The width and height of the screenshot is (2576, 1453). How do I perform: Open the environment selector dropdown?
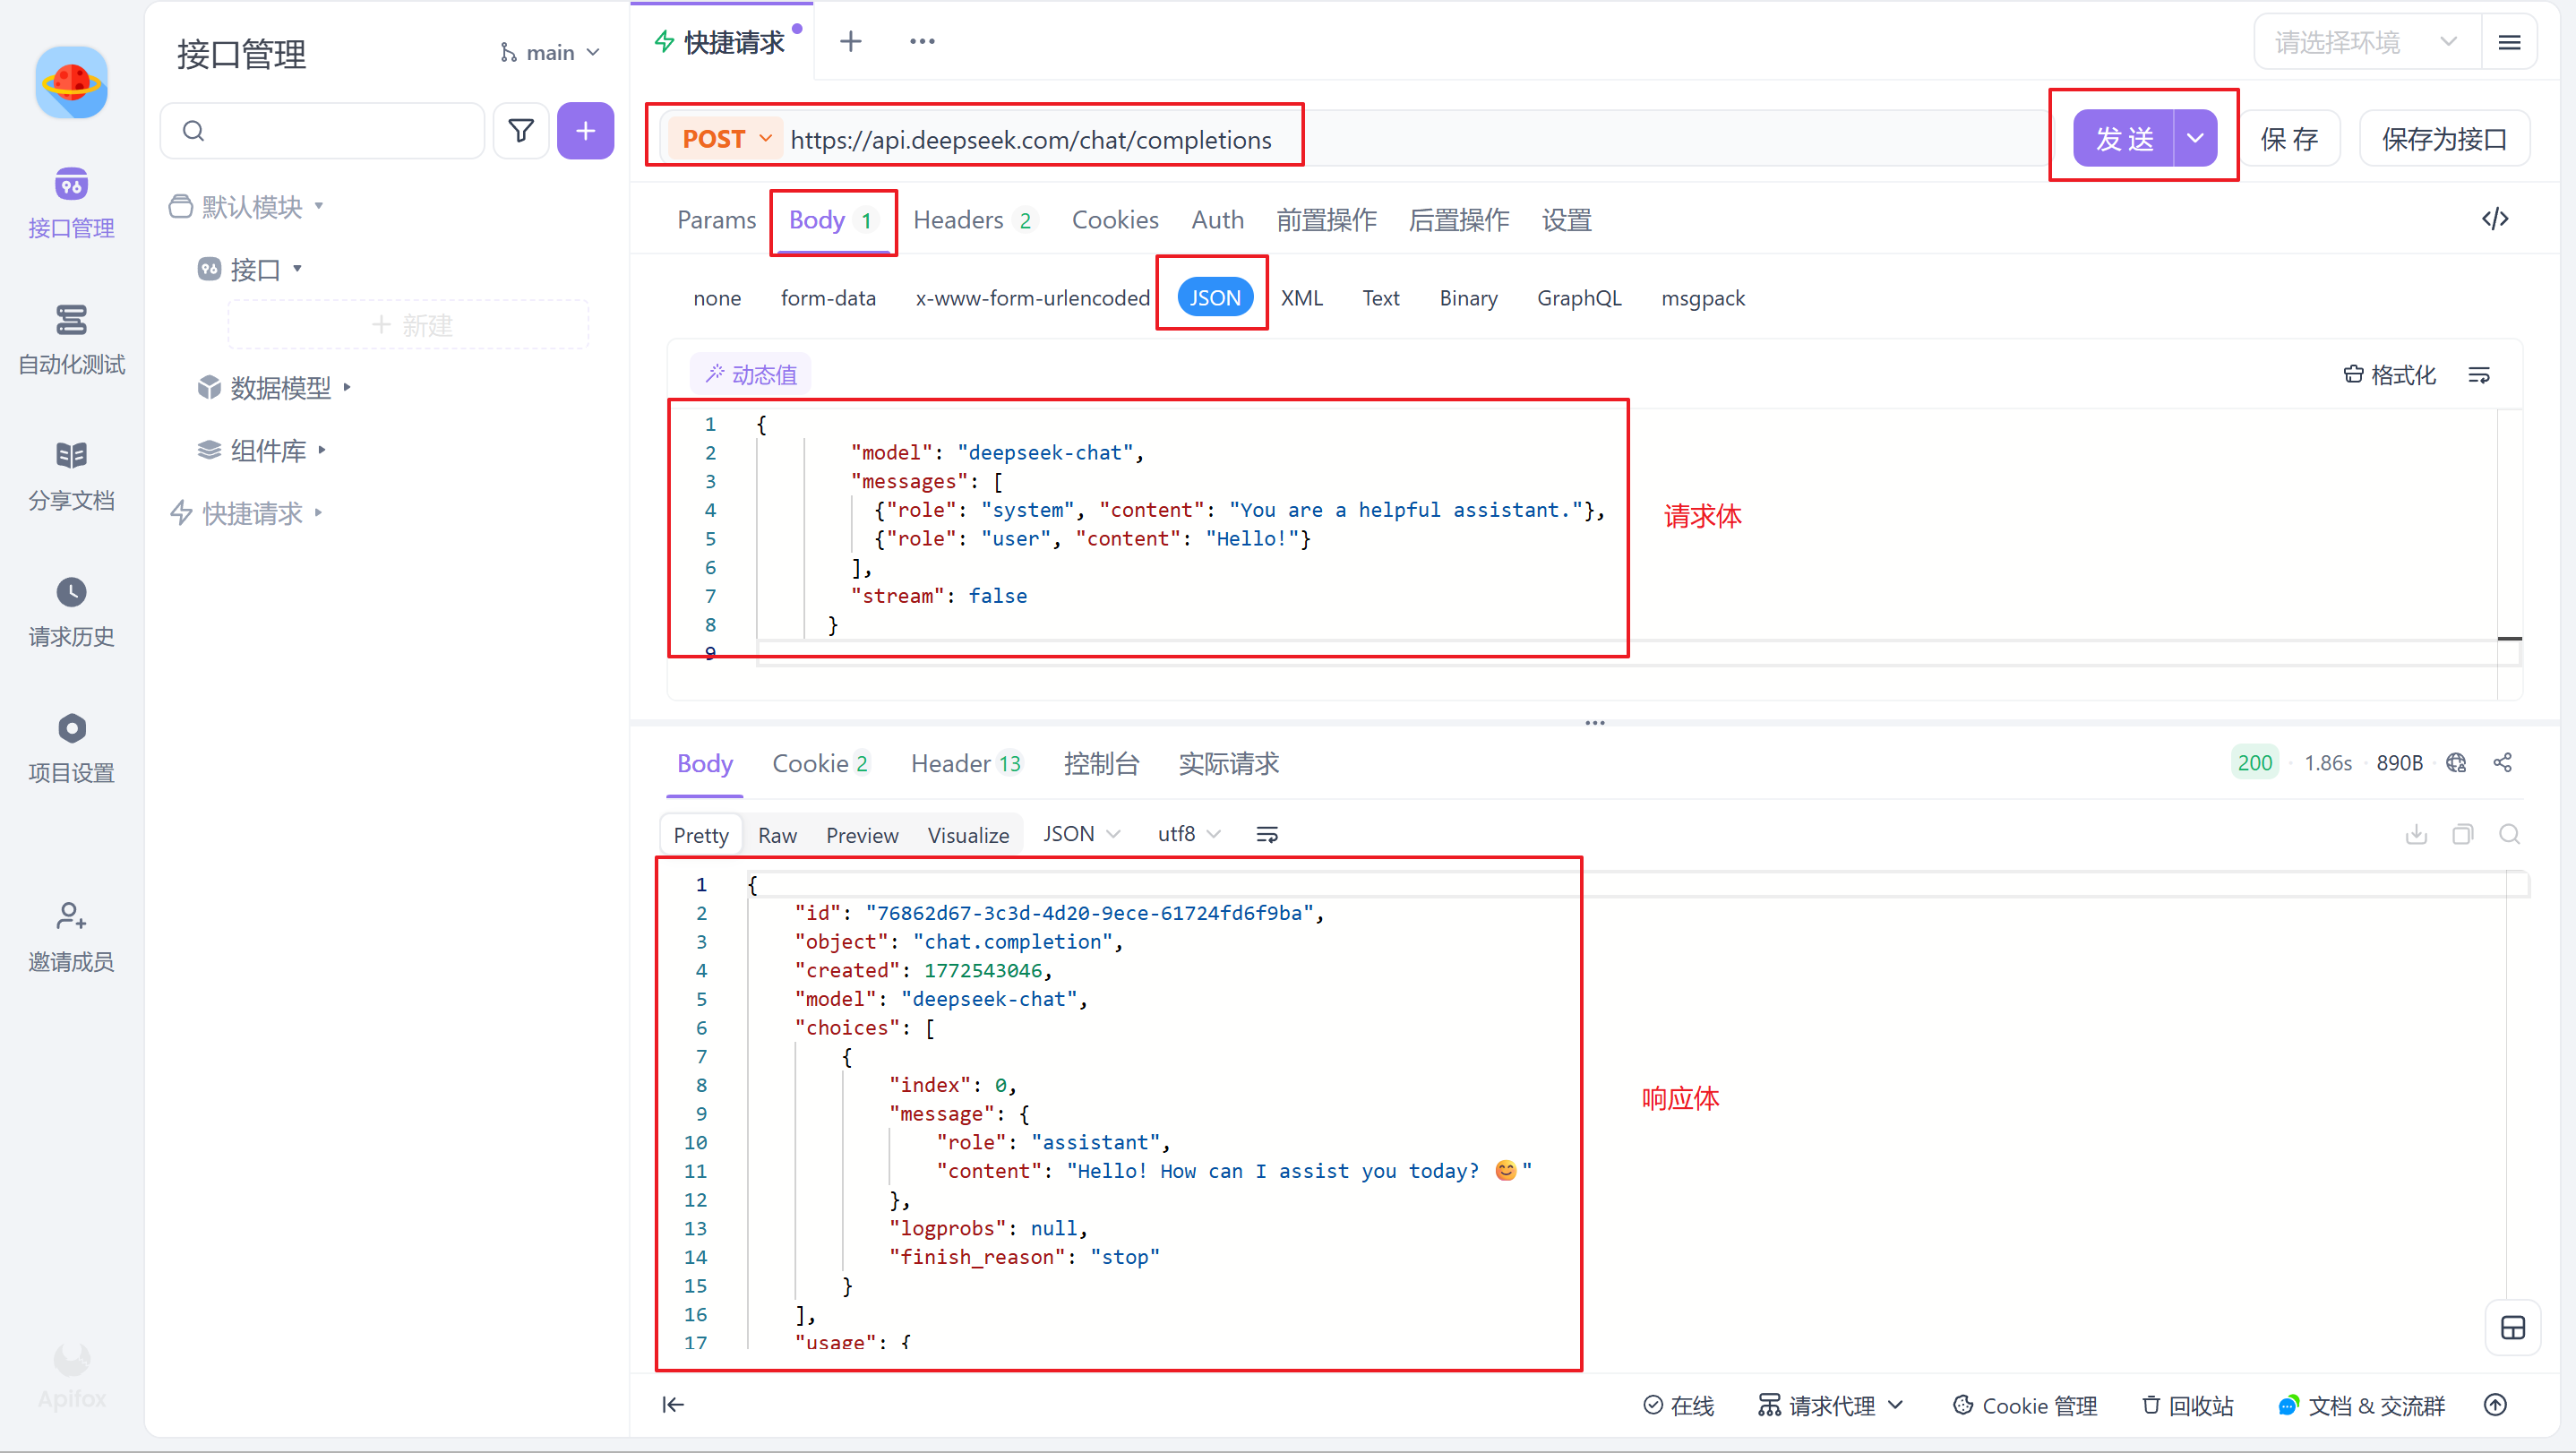tap(2365, 42)
